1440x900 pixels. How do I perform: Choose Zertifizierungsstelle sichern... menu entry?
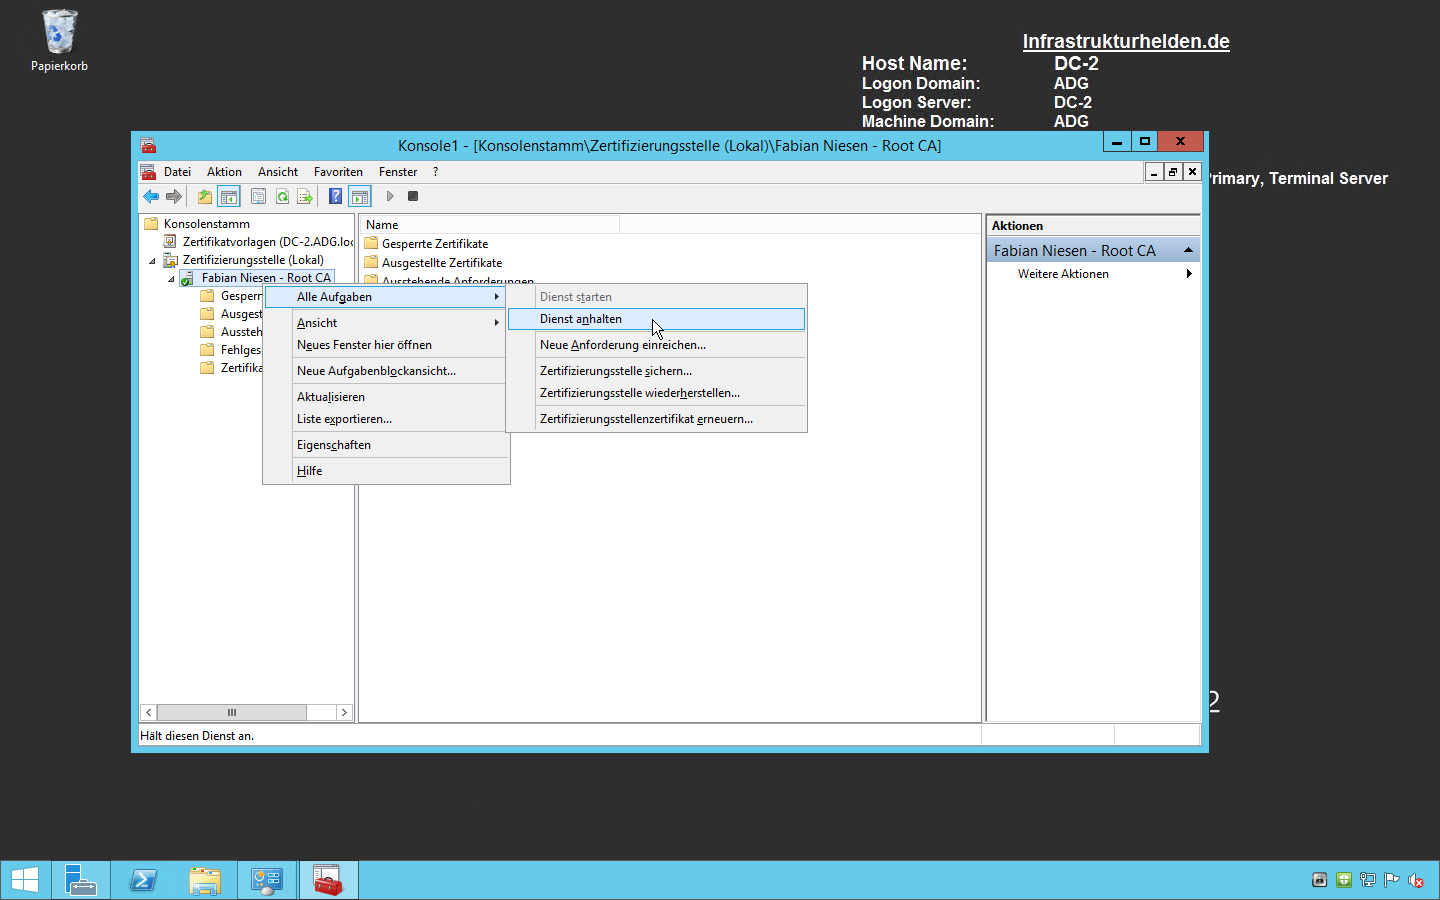[616, 371]
